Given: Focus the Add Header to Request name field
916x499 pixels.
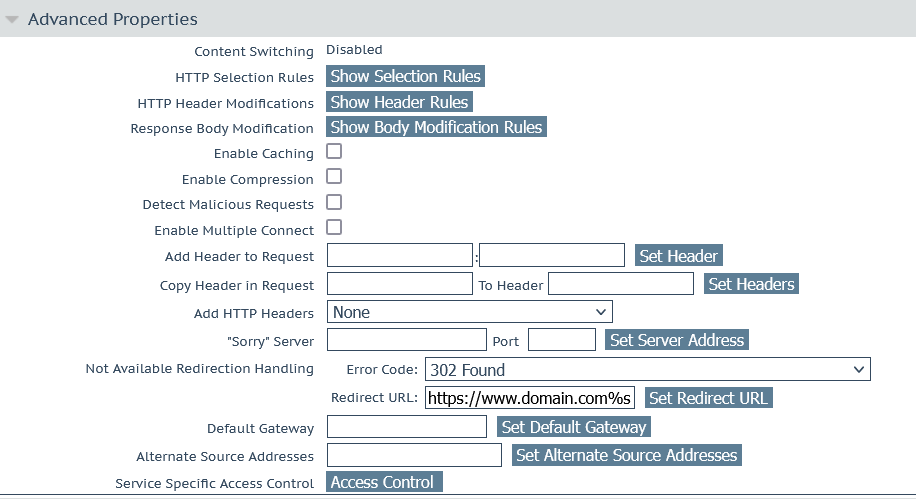Looking at the screenshot, I should coord(400,255).
